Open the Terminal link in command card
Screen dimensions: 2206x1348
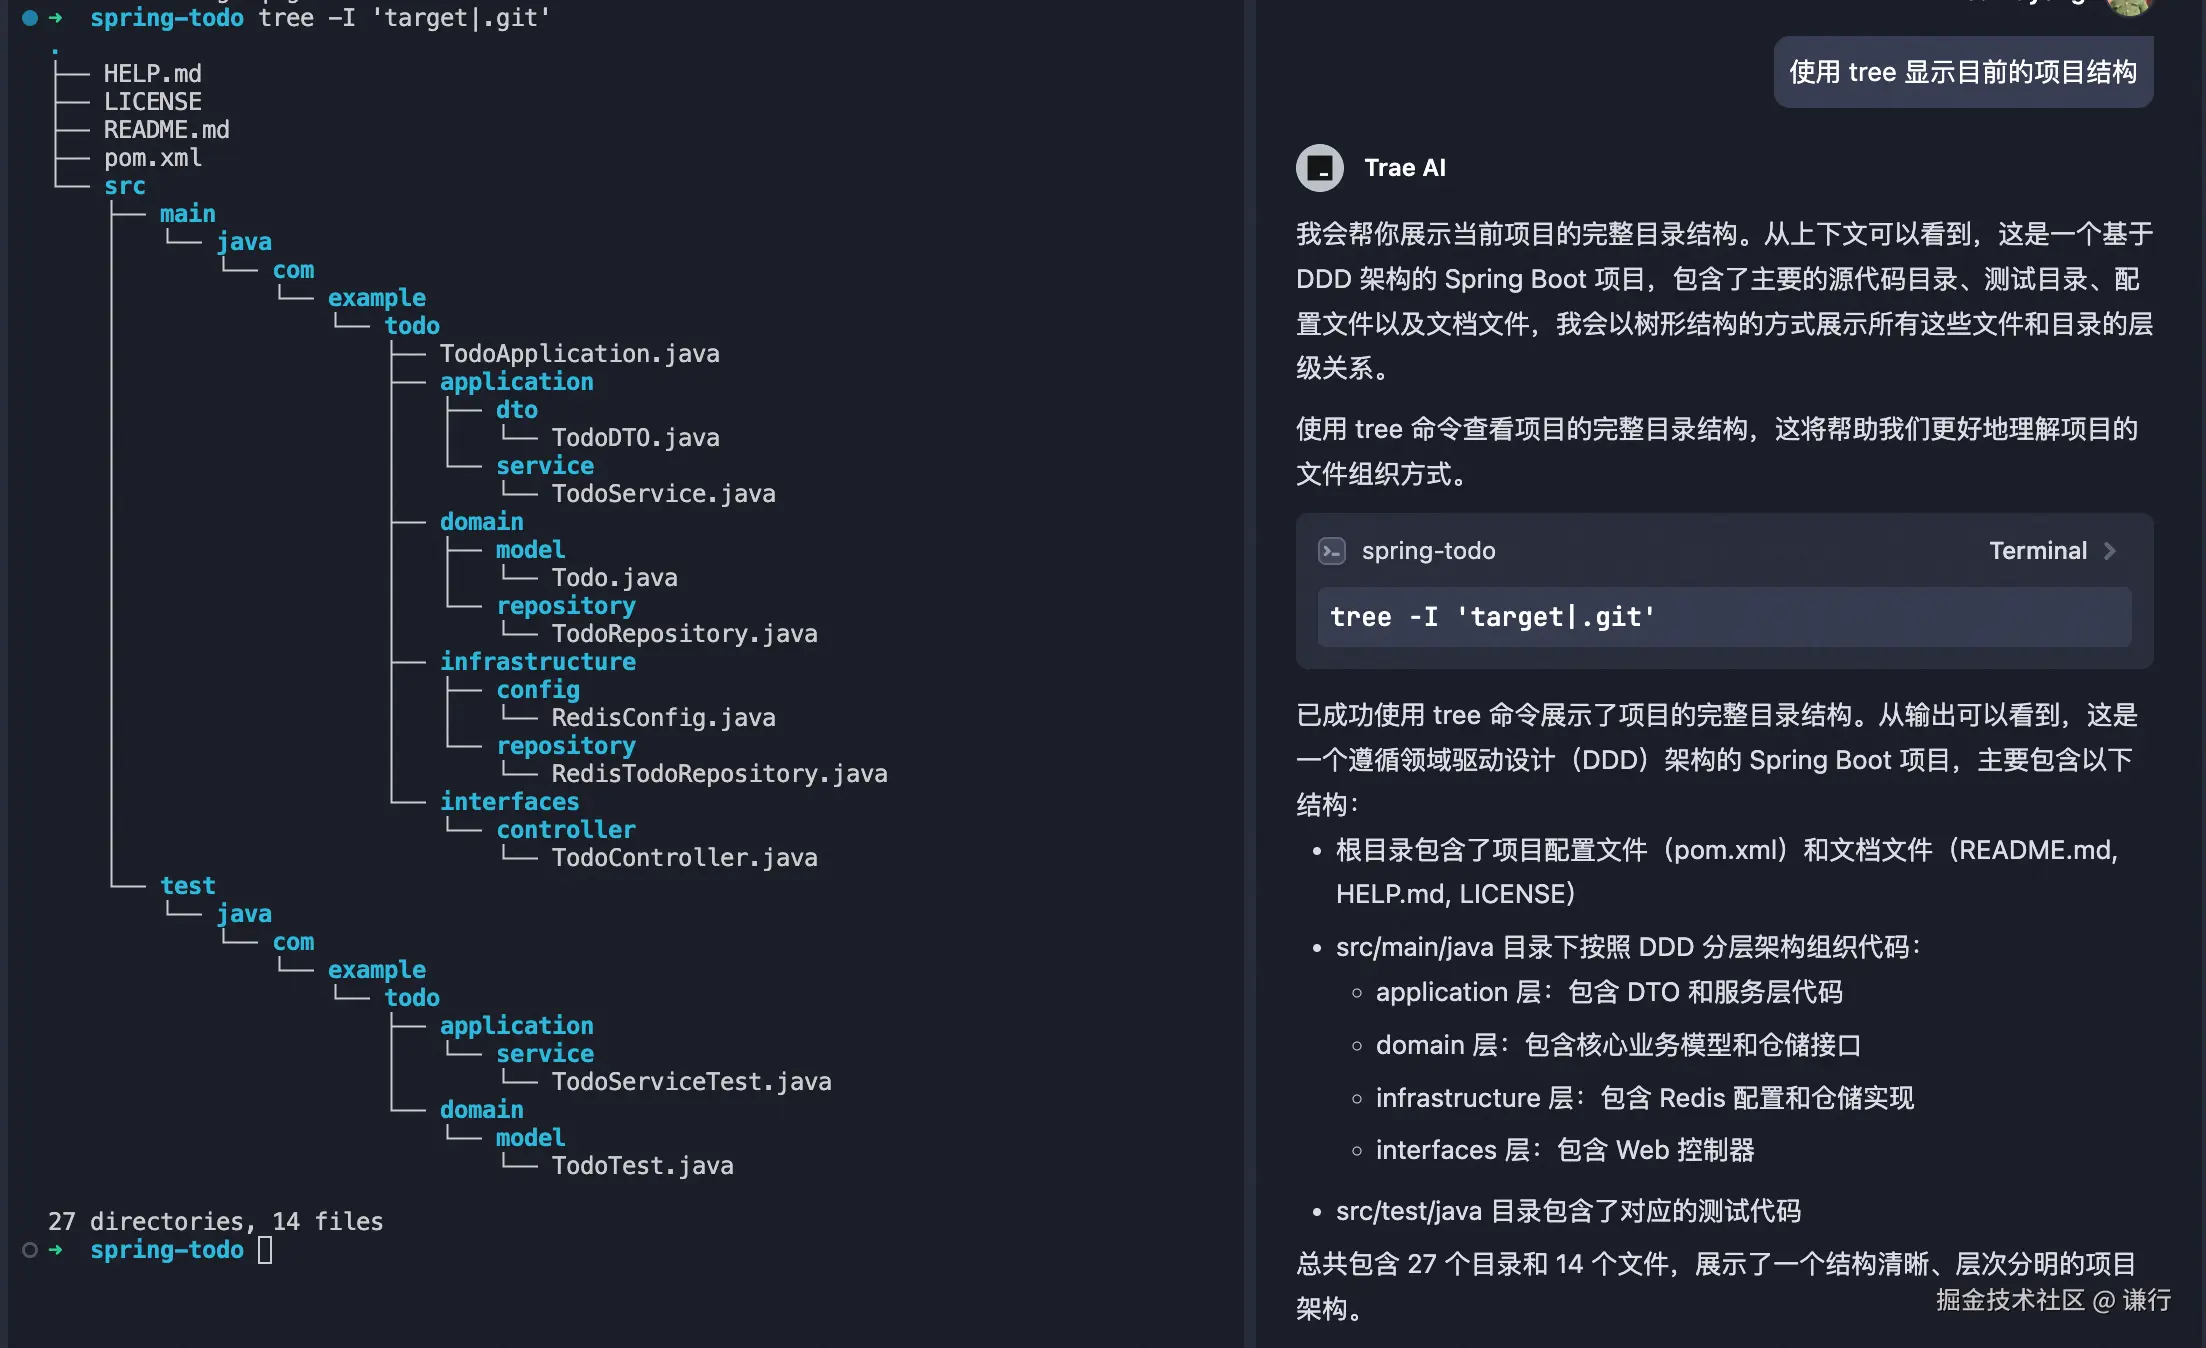click(2037, 551)
